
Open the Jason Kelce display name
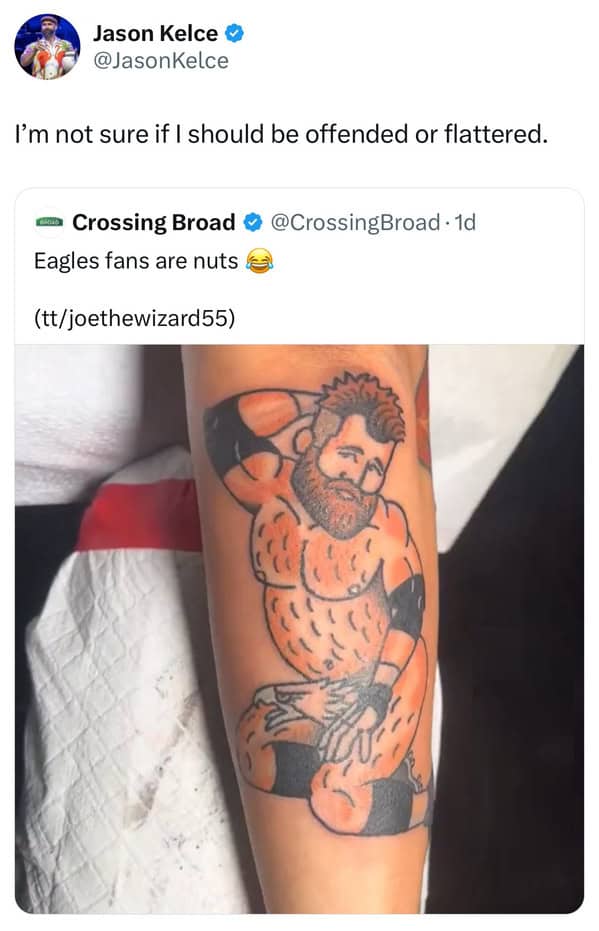click(156, 33)
